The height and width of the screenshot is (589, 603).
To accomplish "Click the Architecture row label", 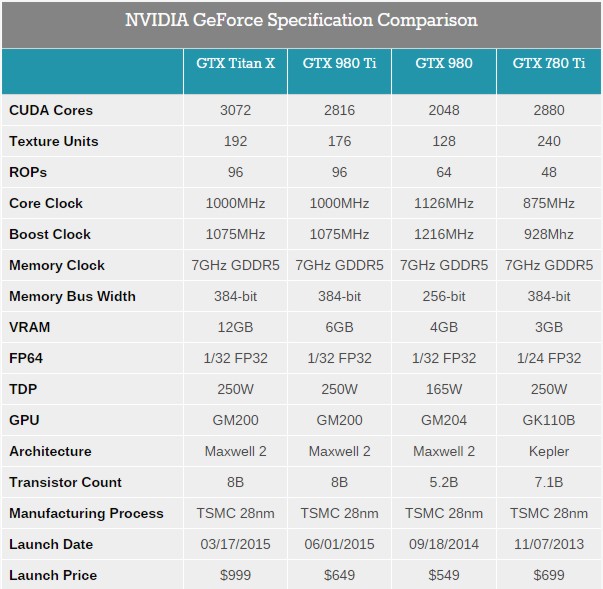I will (x=50, y=451).
